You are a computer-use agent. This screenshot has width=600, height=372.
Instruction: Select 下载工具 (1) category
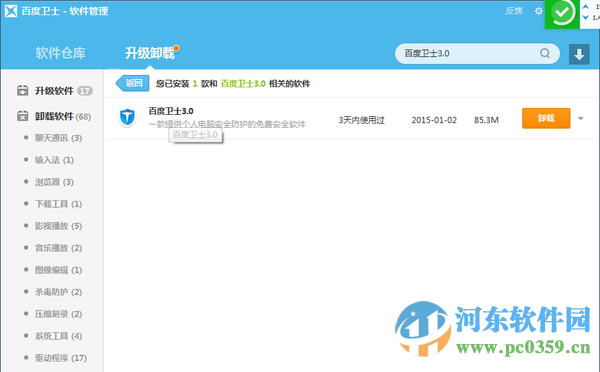coord(58,204)
